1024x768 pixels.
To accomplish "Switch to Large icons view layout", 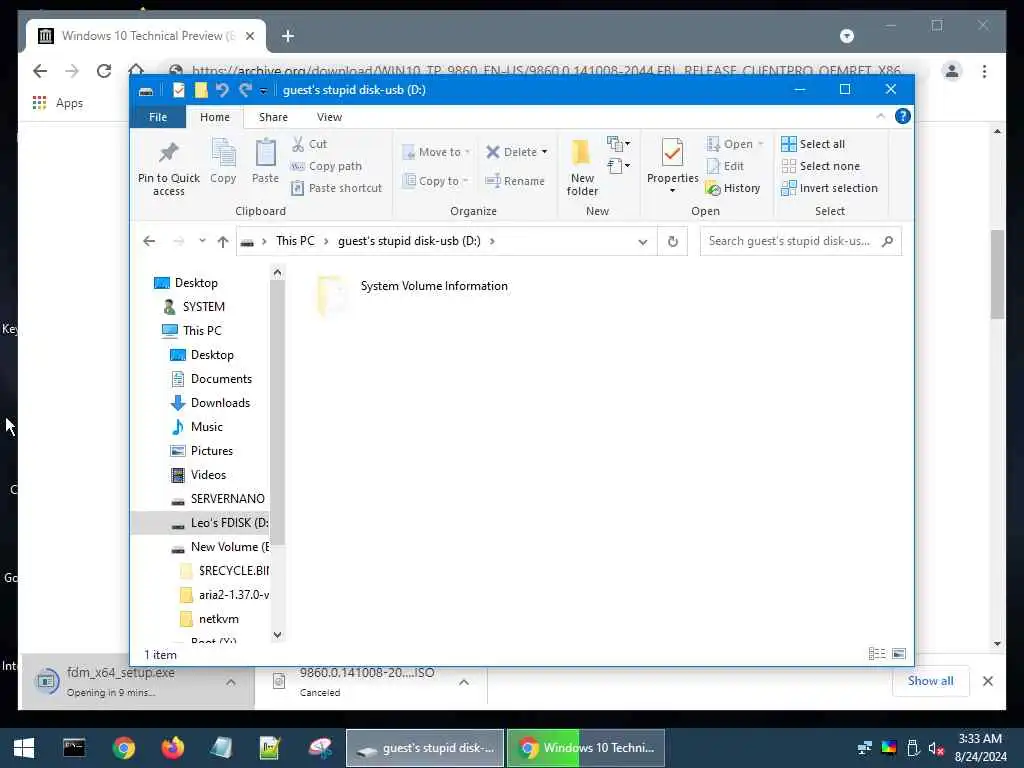I will tap(899, 653).
